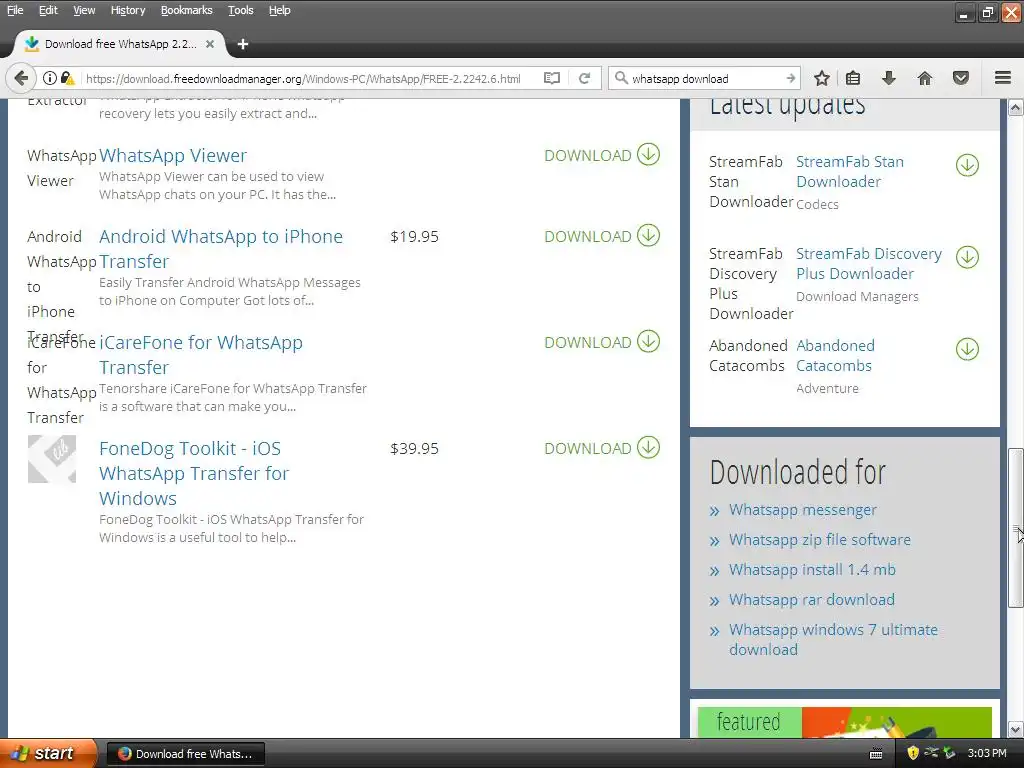Viewport: 1024px width, 768px height.
Task: Click DOWNLOAD text for WhatsApp Viewer
Action: 588,155
